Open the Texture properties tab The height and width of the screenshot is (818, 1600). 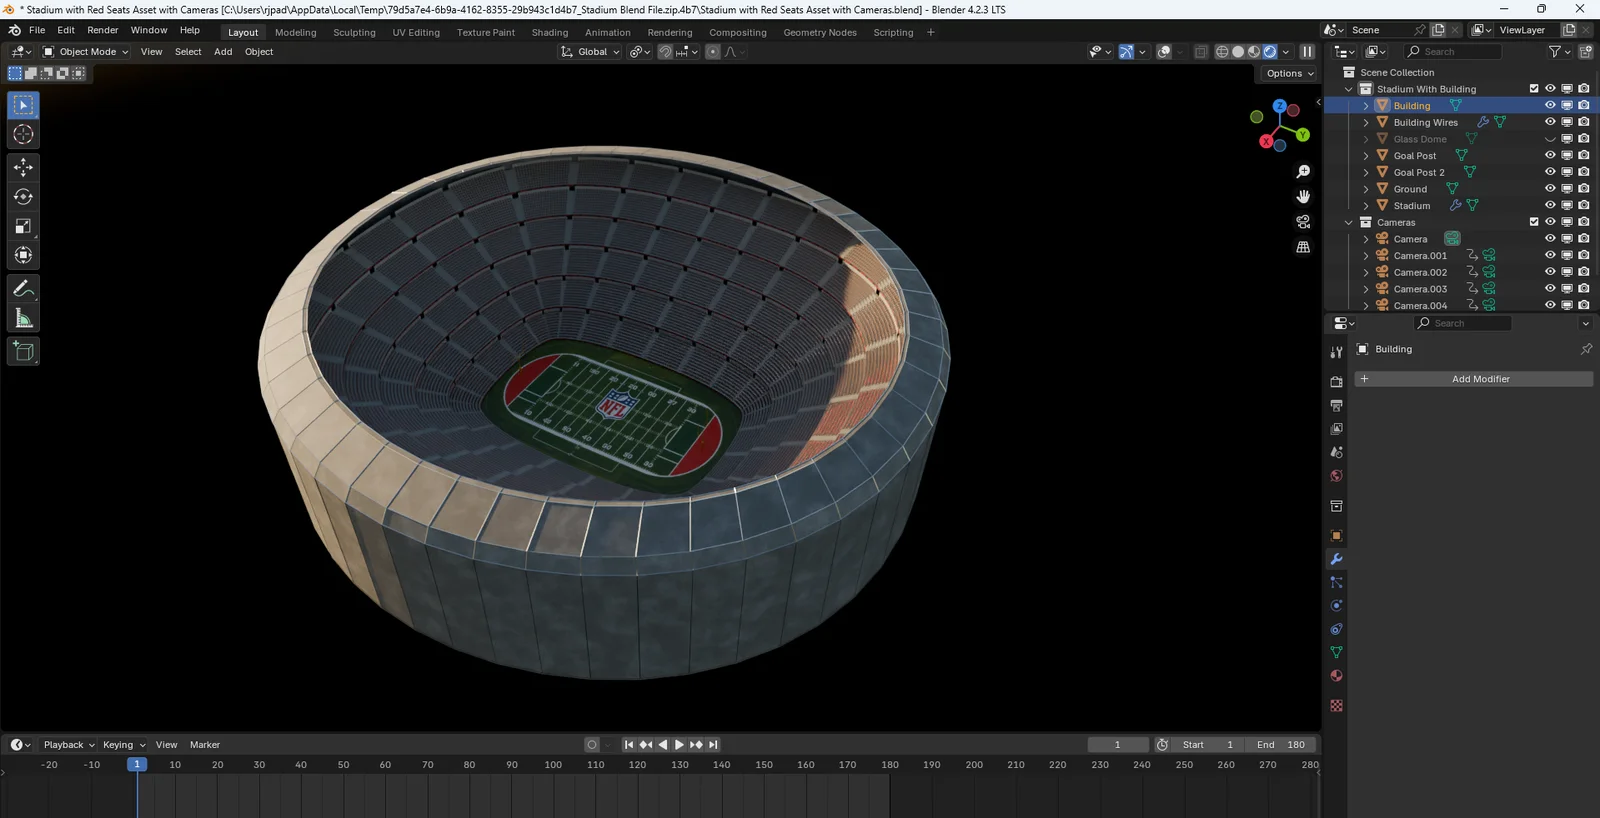tap(1336, 706)
